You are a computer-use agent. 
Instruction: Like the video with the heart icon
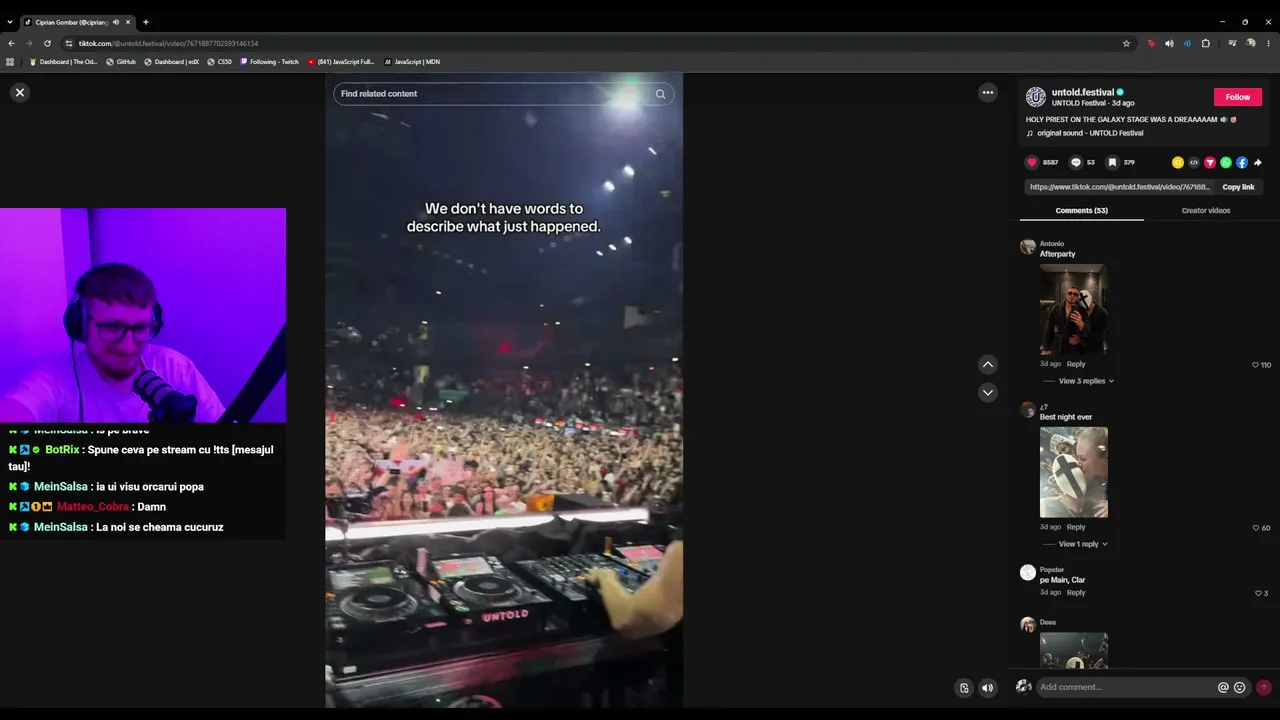[1032, 162]
